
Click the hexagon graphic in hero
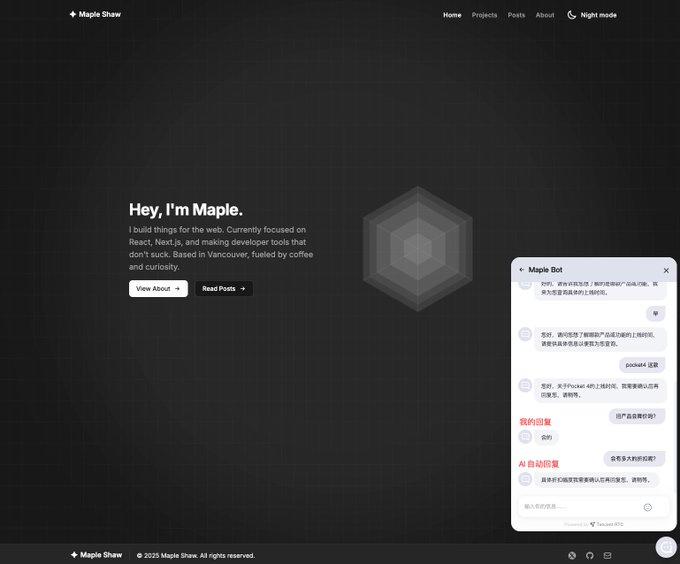pyautogui.click(x=418, y=249)
